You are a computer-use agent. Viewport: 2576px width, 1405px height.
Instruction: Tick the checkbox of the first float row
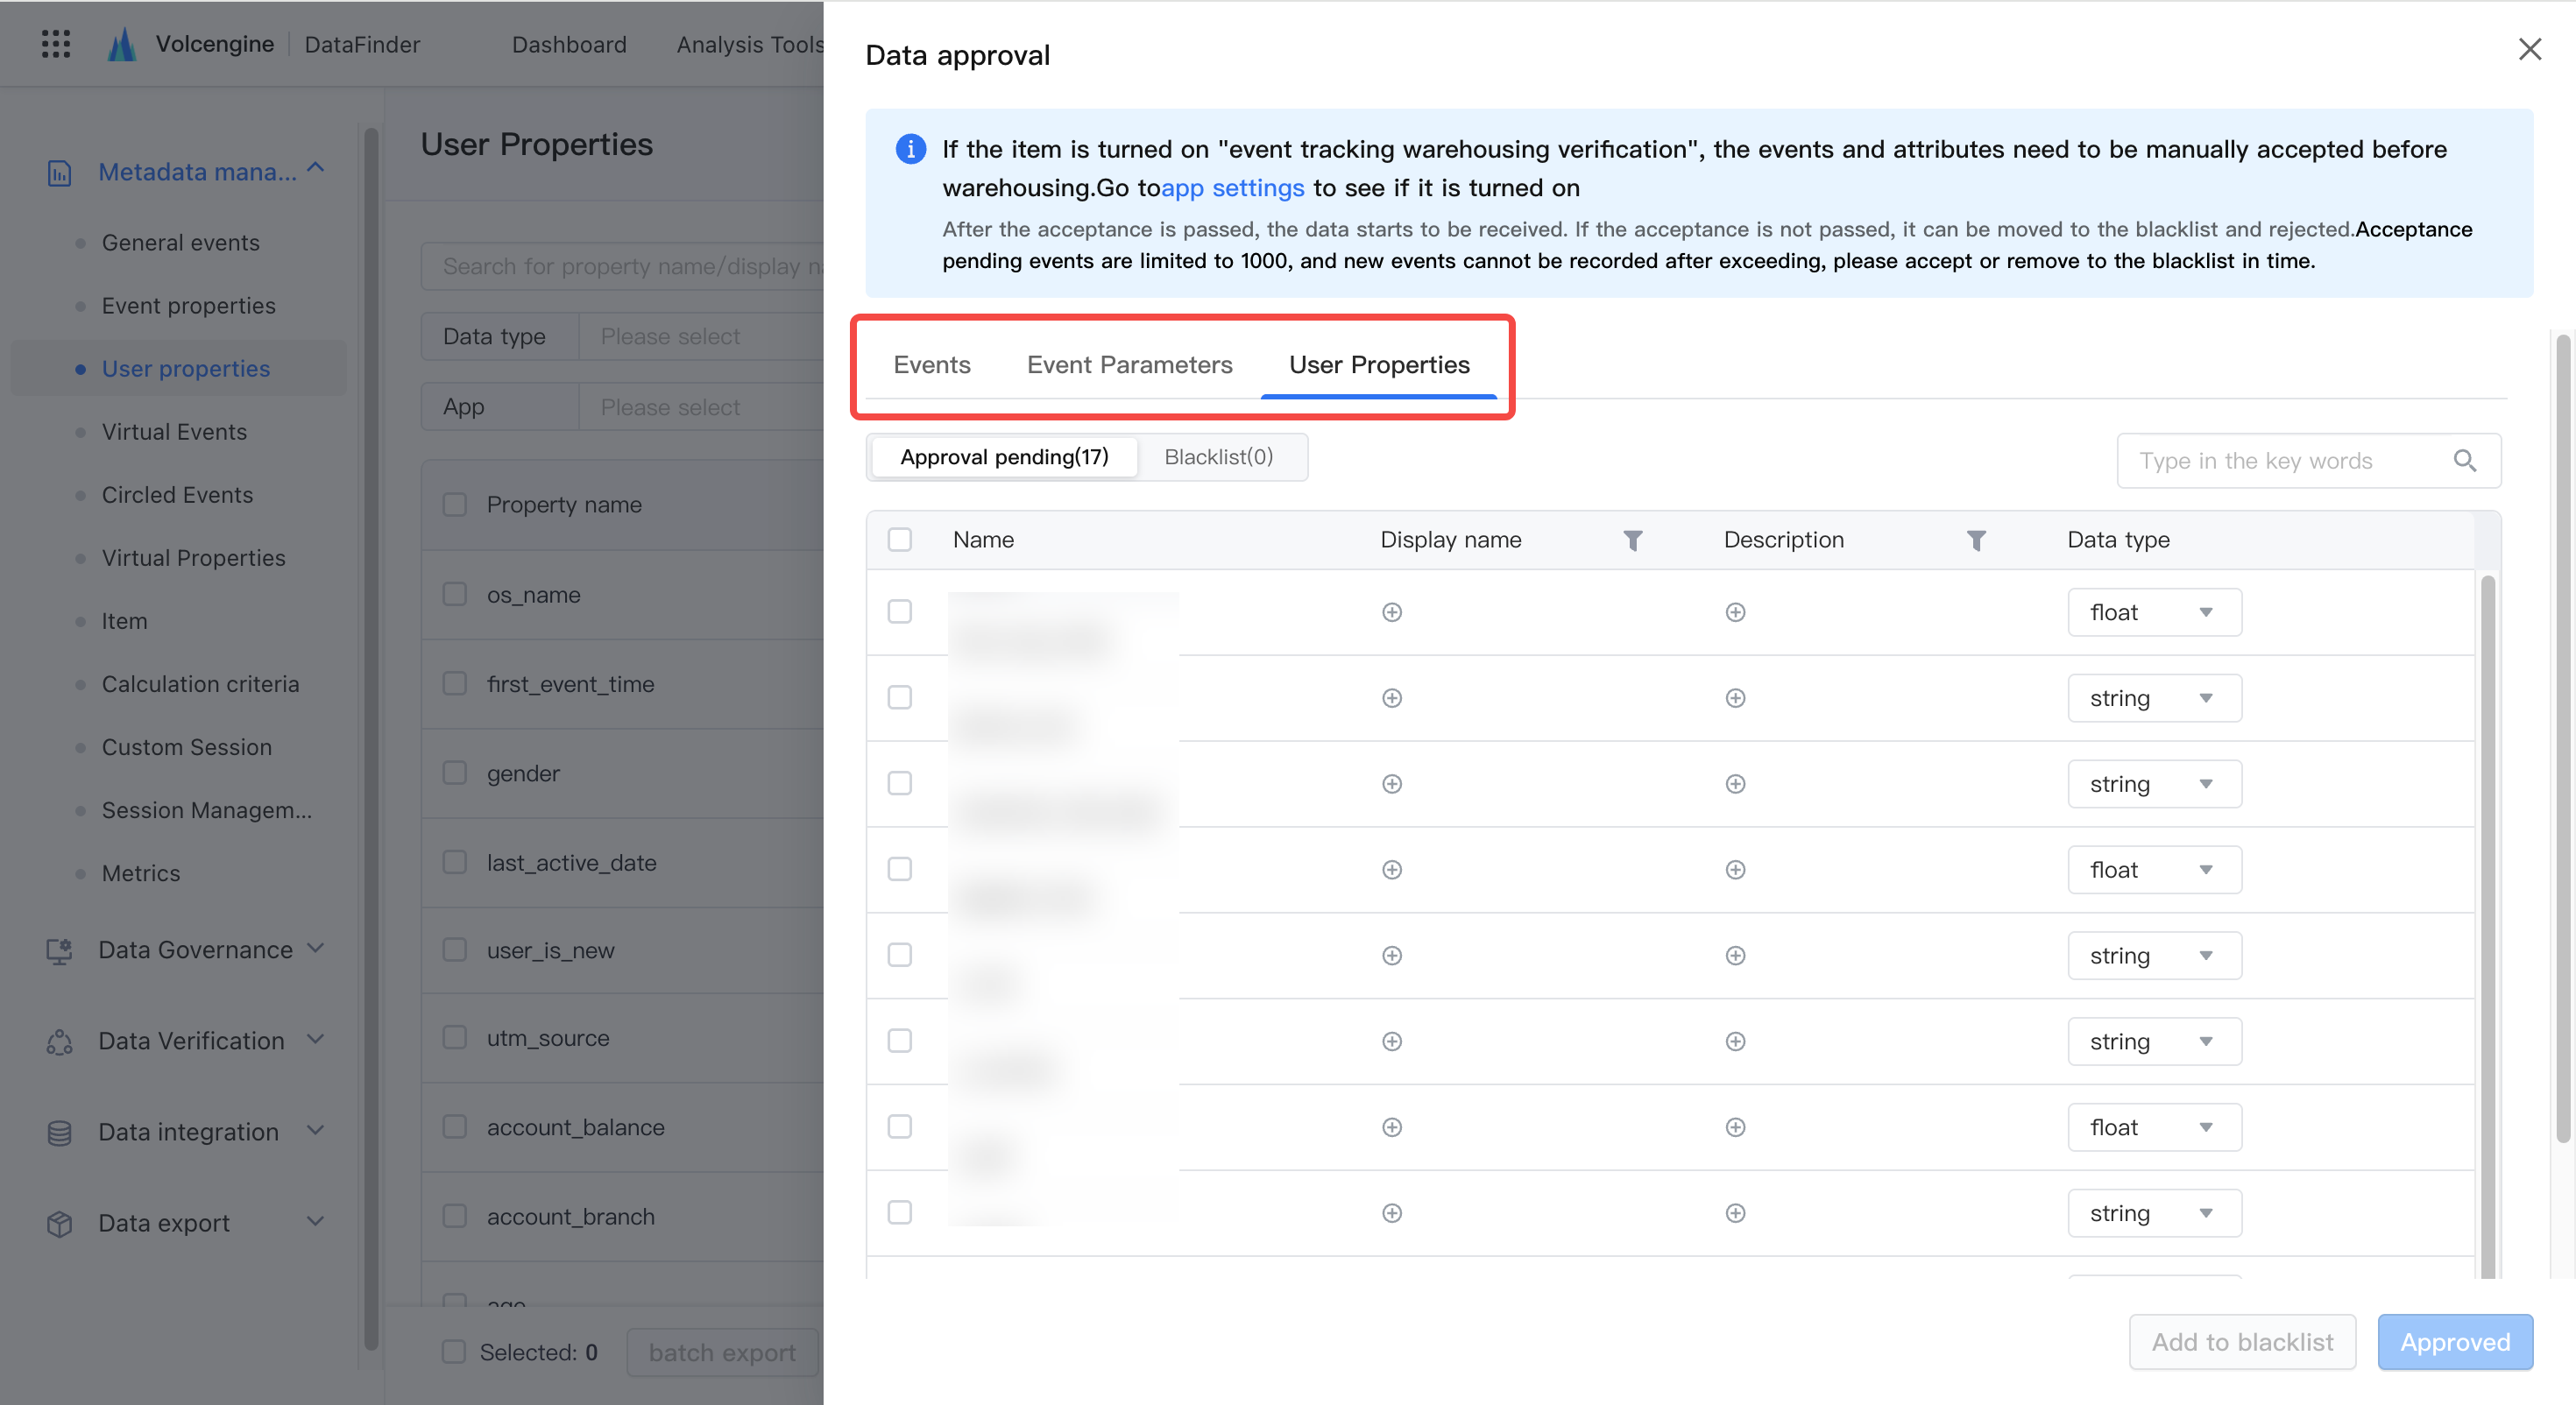[x=900, y=612]
